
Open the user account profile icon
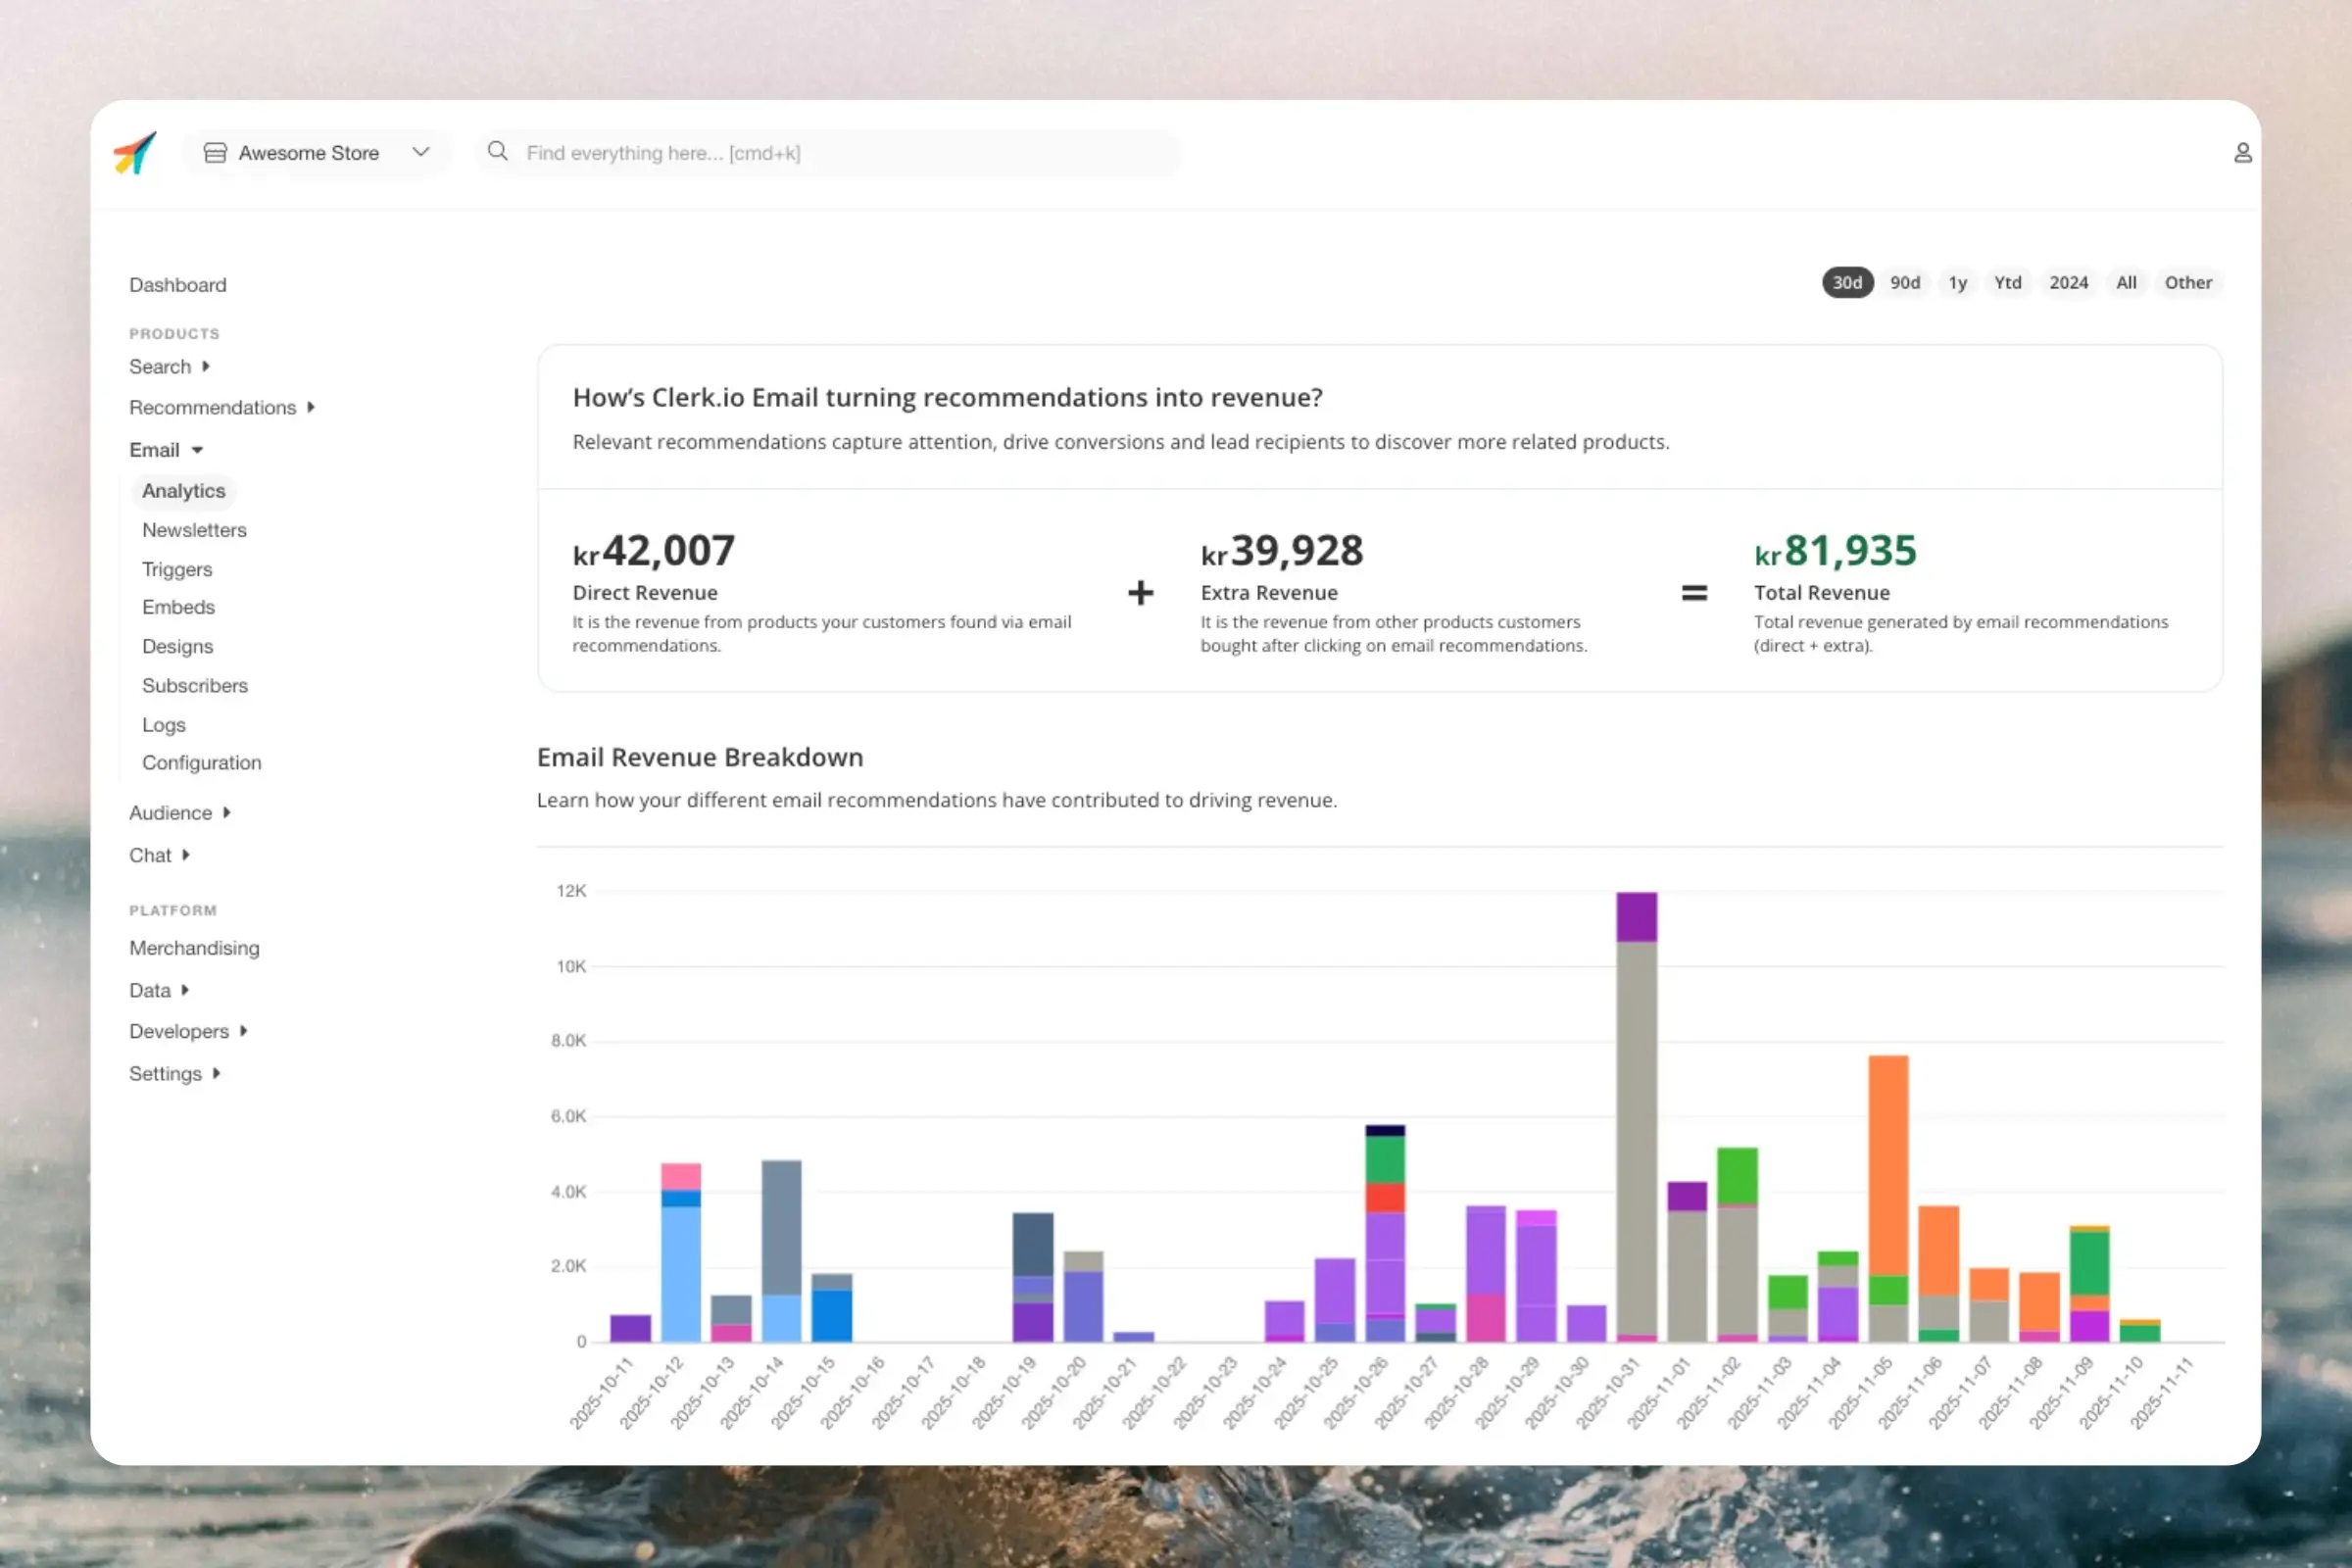tap(2242, 153)
